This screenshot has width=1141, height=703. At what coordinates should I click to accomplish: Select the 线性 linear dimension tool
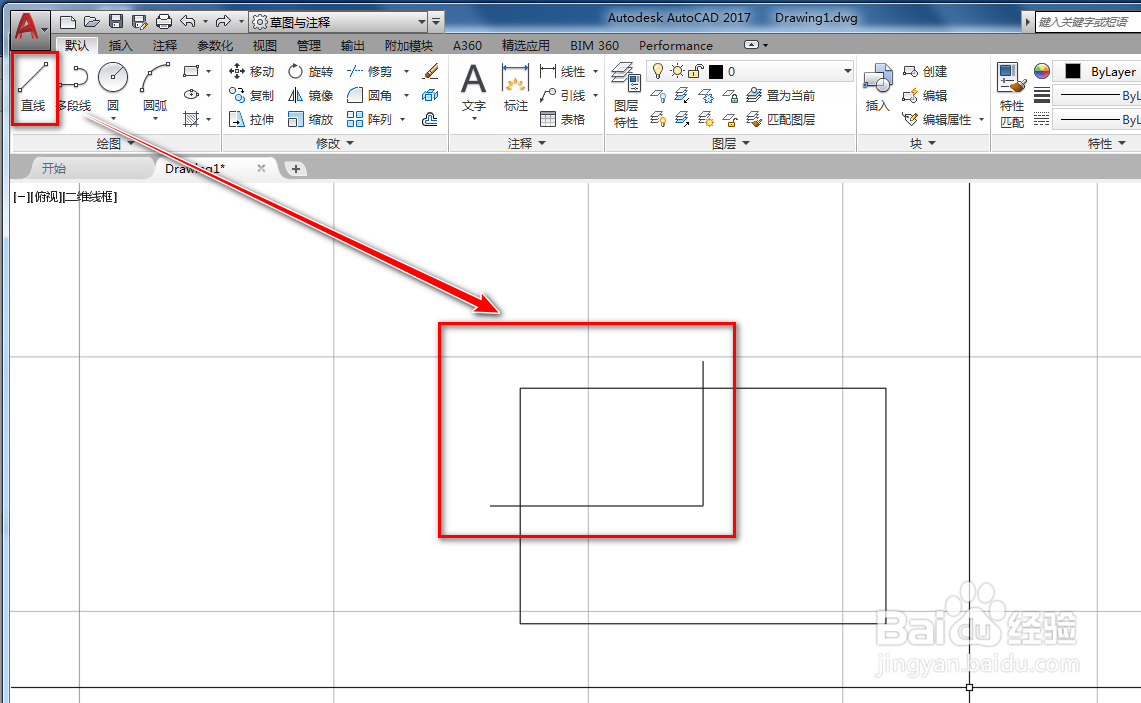pos(563,71)
